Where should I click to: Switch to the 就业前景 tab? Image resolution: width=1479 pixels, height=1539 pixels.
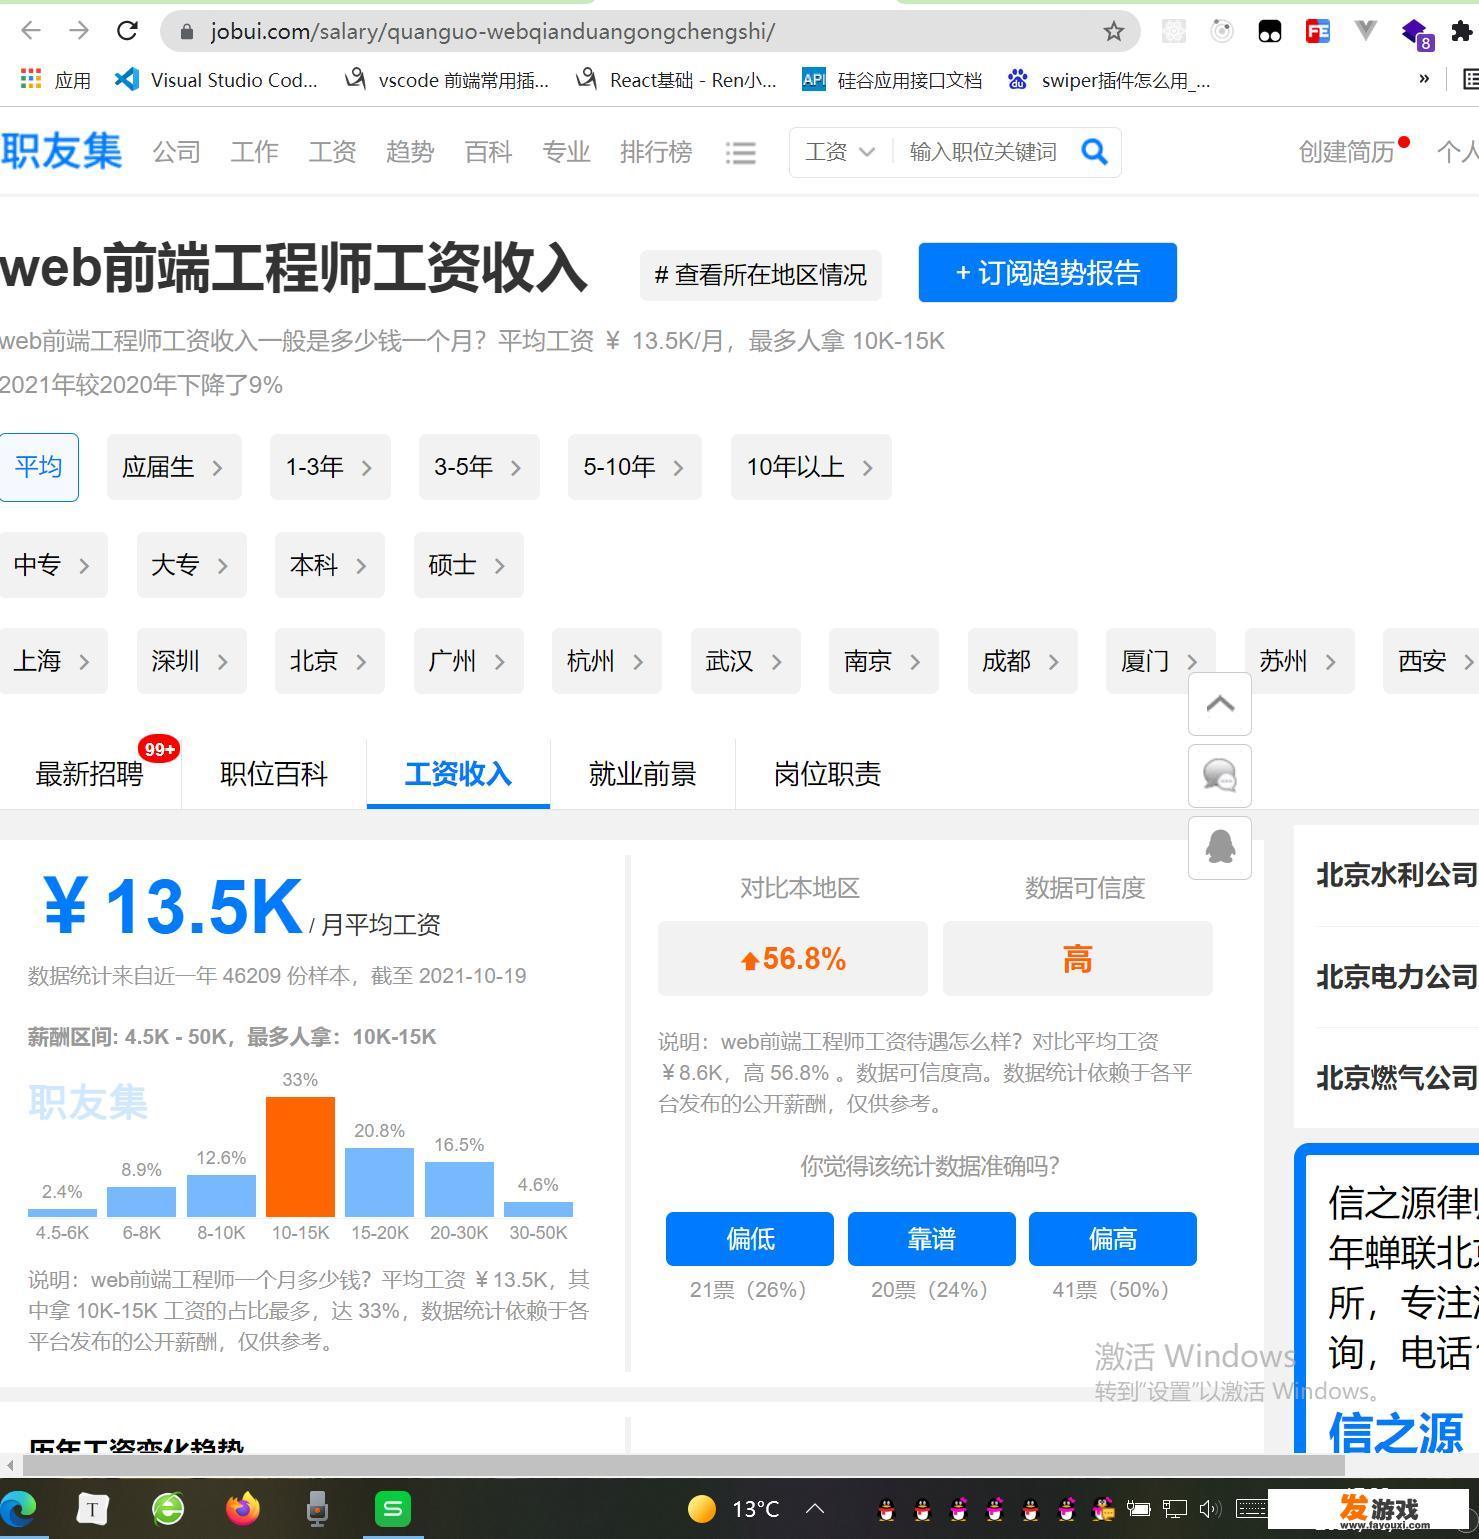(642, 774)
